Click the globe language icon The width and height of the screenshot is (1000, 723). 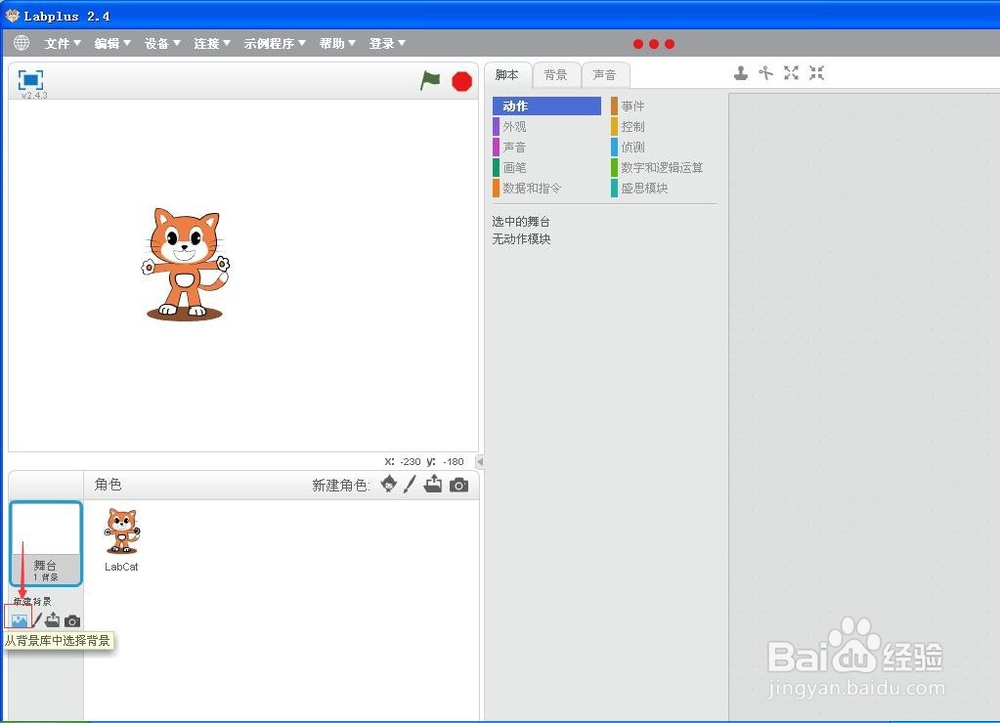pyautogui.click(x=21, y=43)
